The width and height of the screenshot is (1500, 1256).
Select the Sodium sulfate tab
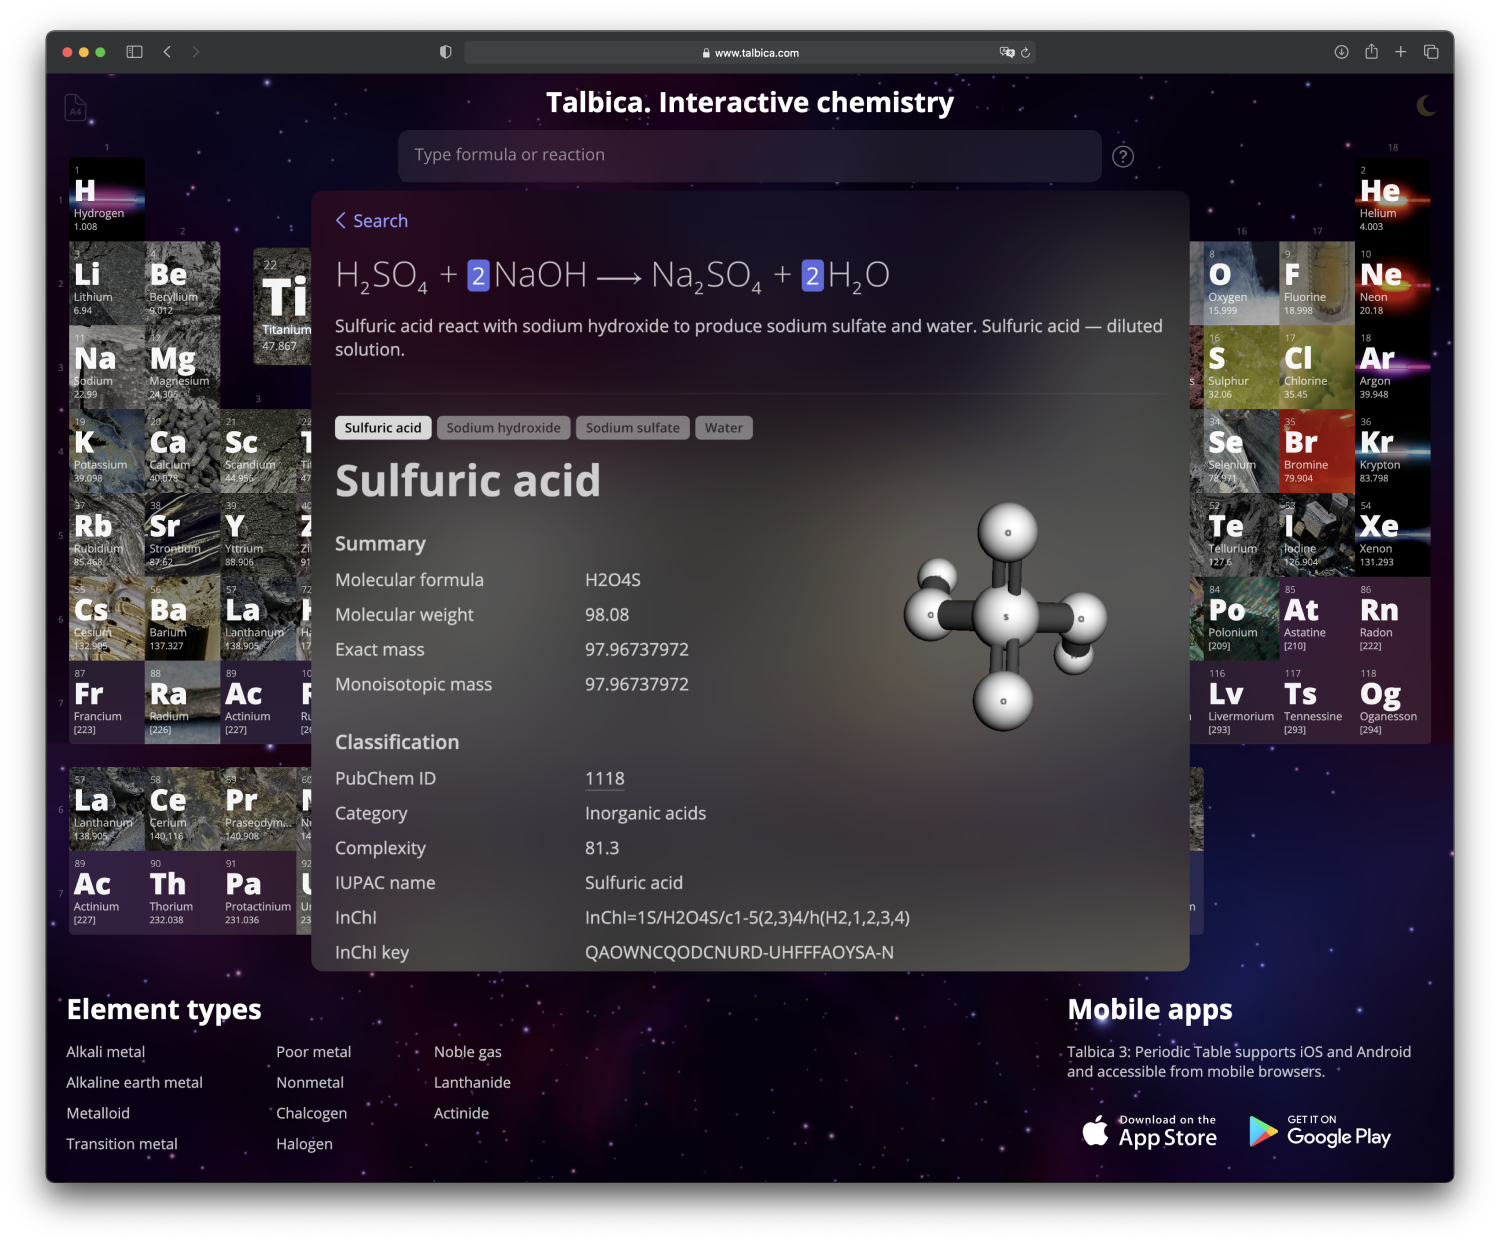(632, 428)
